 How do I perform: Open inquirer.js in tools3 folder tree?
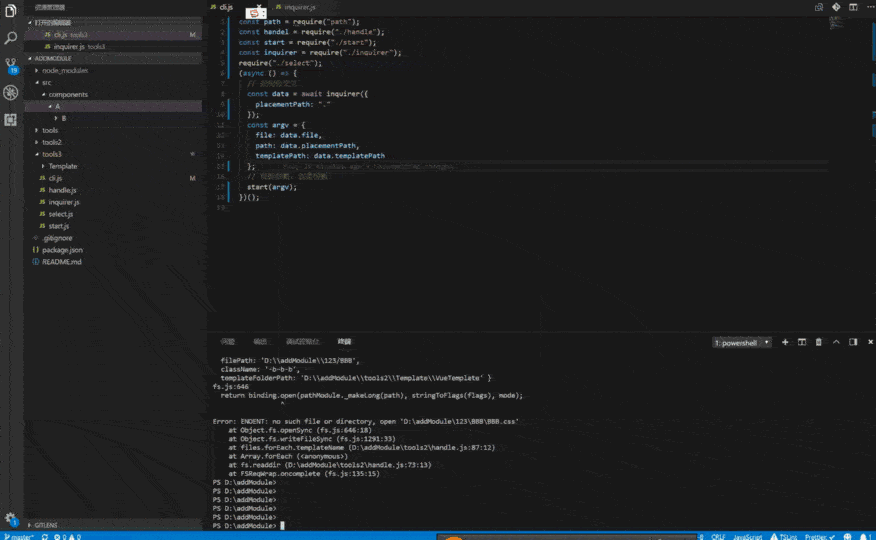(x=113, y=202)
